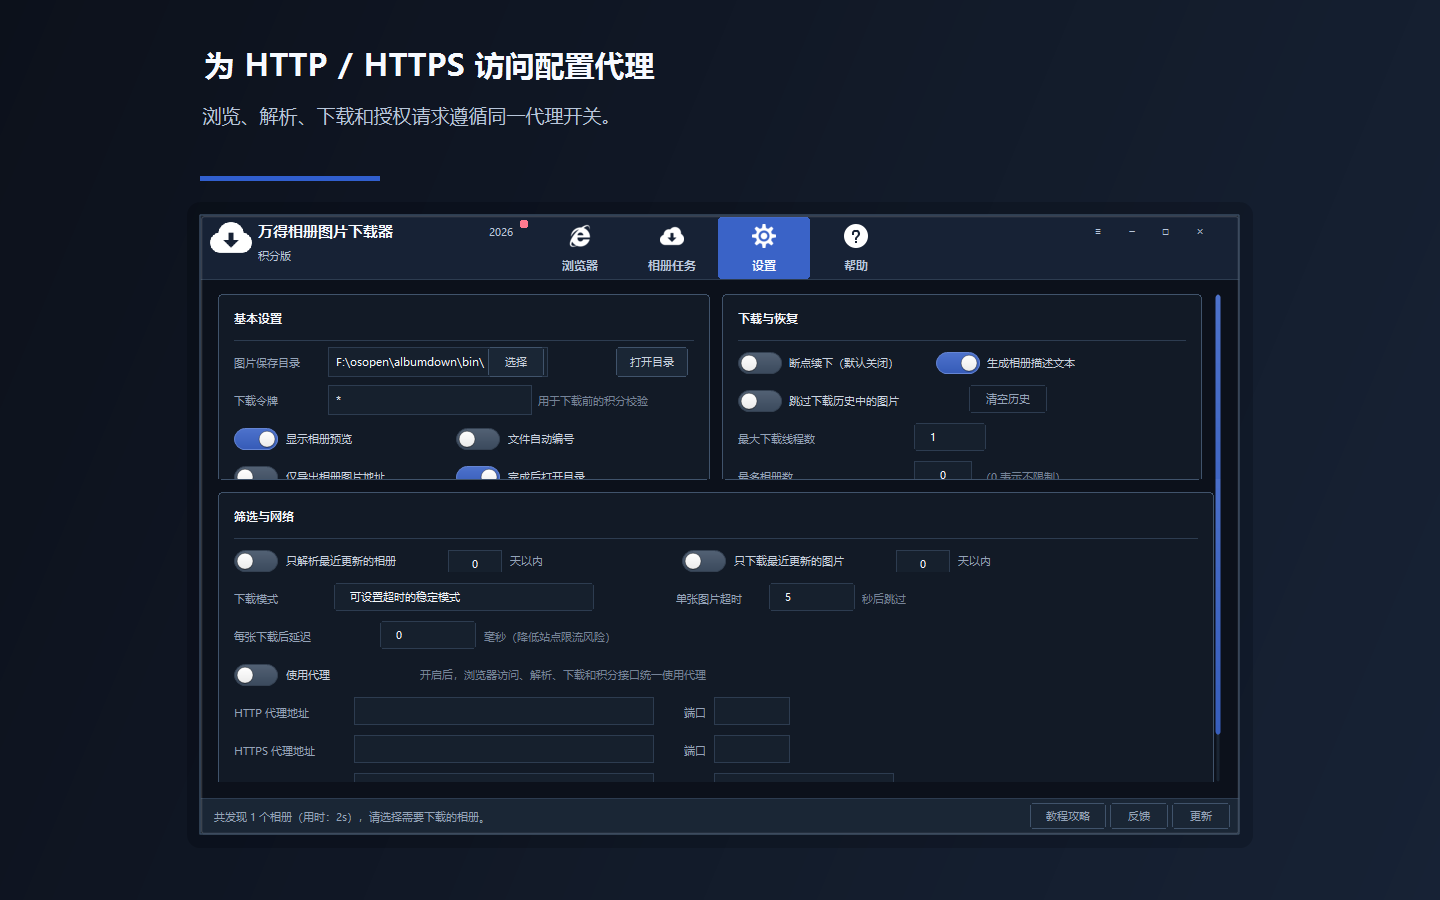Toggle 断点续下 switch on
1440x900 pixels.
760,363
